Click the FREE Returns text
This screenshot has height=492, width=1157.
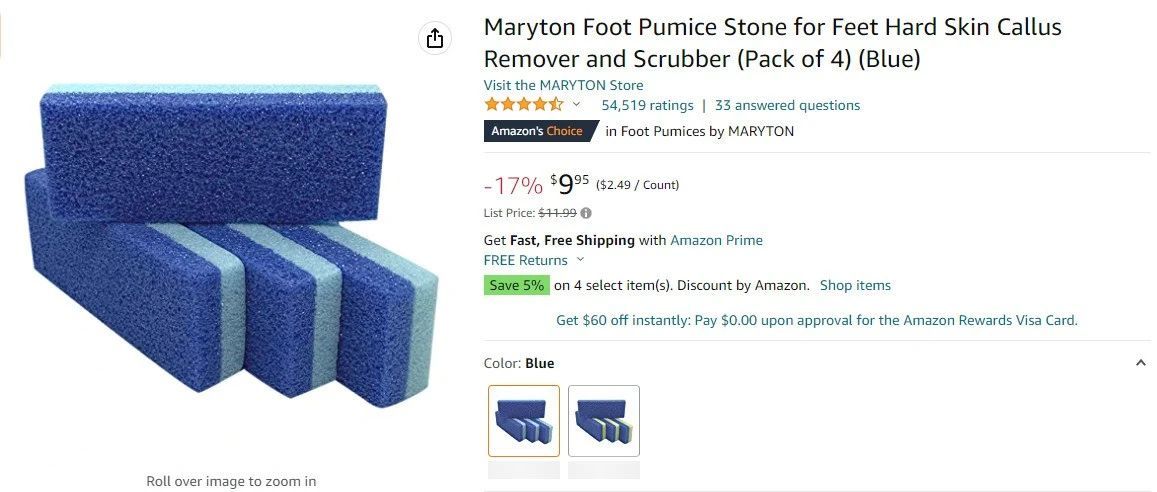[525, 260]
